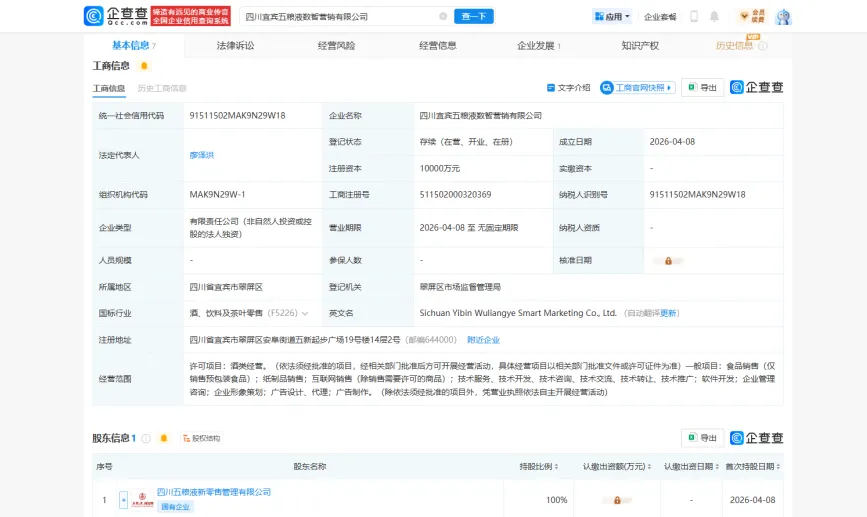Click locked 认缴出资额 value in row 1
The image size is (867, 517).
tap(617, 500)
